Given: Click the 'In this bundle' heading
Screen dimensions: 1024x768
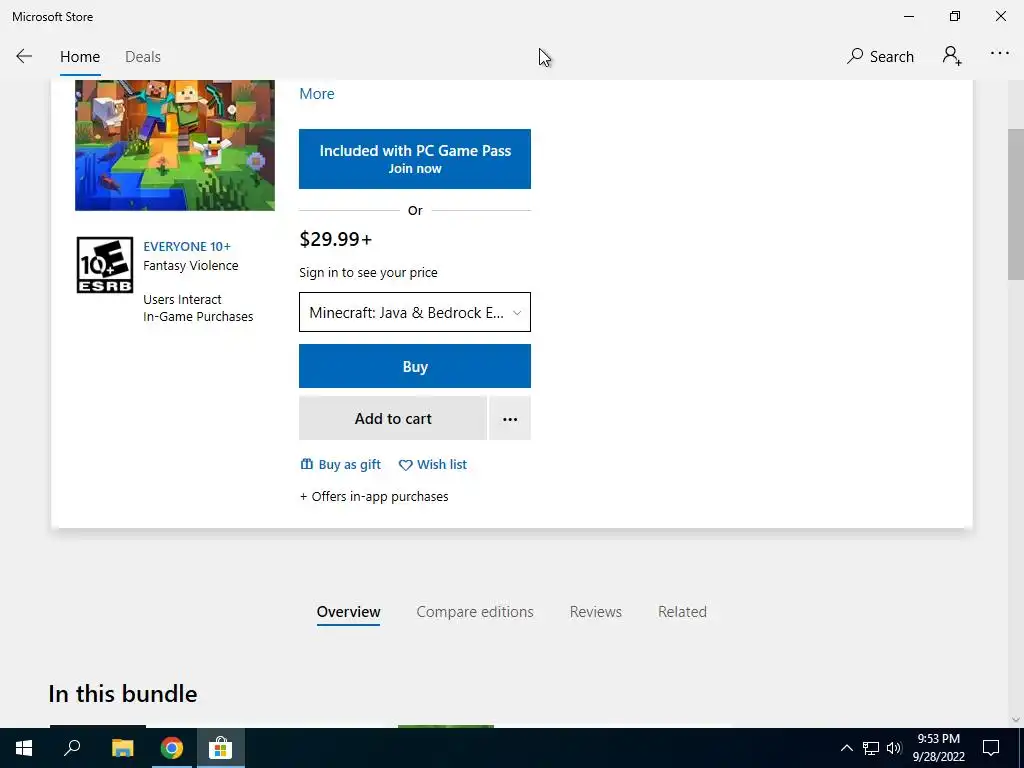Looking at the screenshot, I should 123,694.
